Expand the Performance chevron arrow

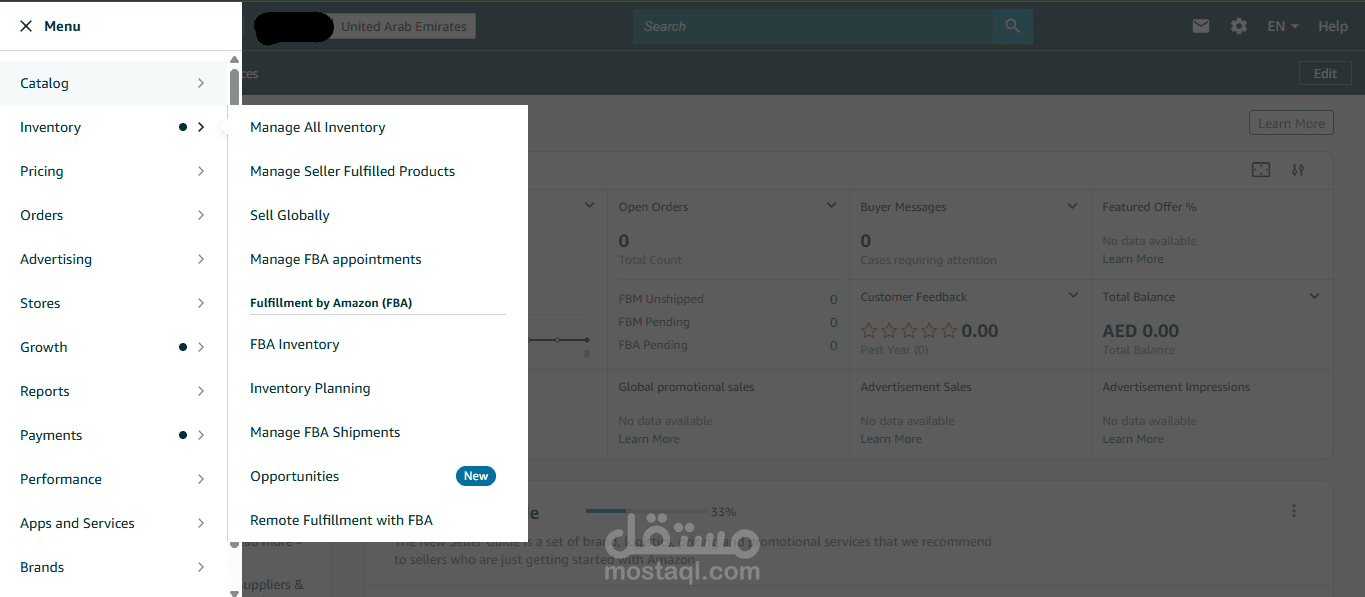point(201,479)
